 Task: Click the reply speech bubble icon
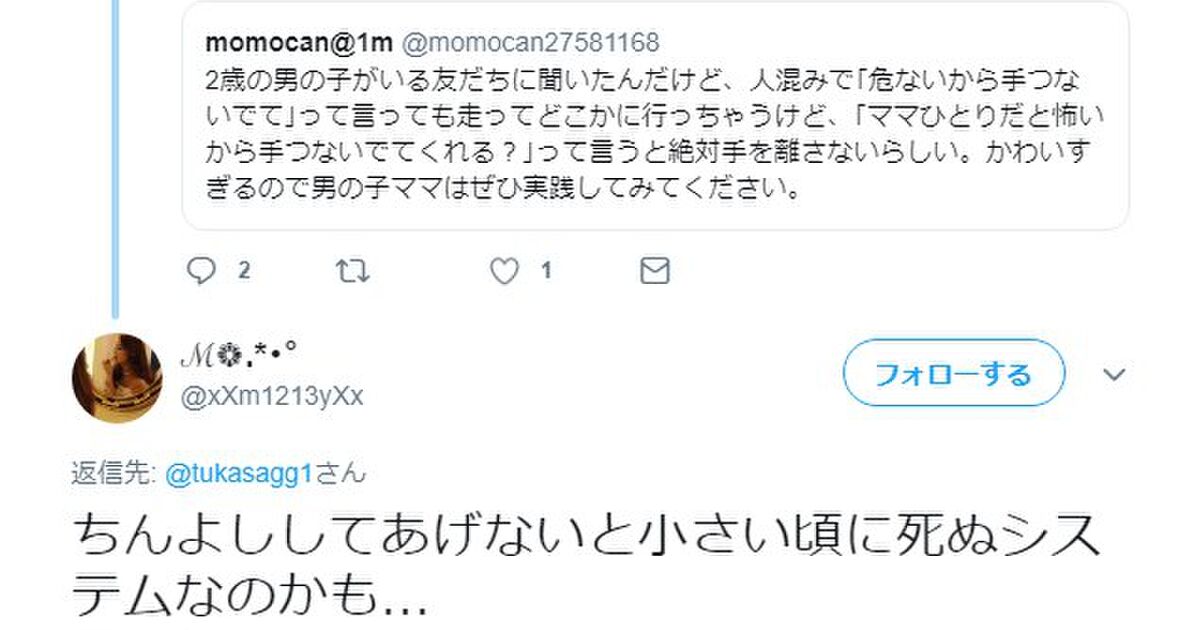[x=202, y=270]
